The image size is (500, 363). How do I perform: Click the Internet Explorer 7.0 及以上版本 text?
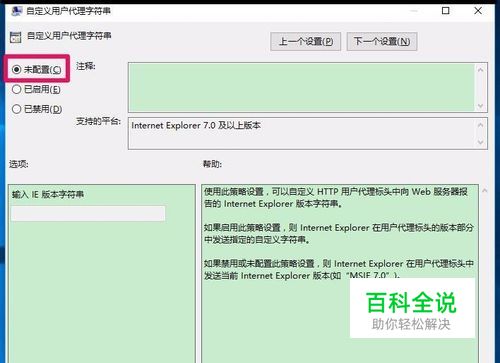[x=196, y=126]
